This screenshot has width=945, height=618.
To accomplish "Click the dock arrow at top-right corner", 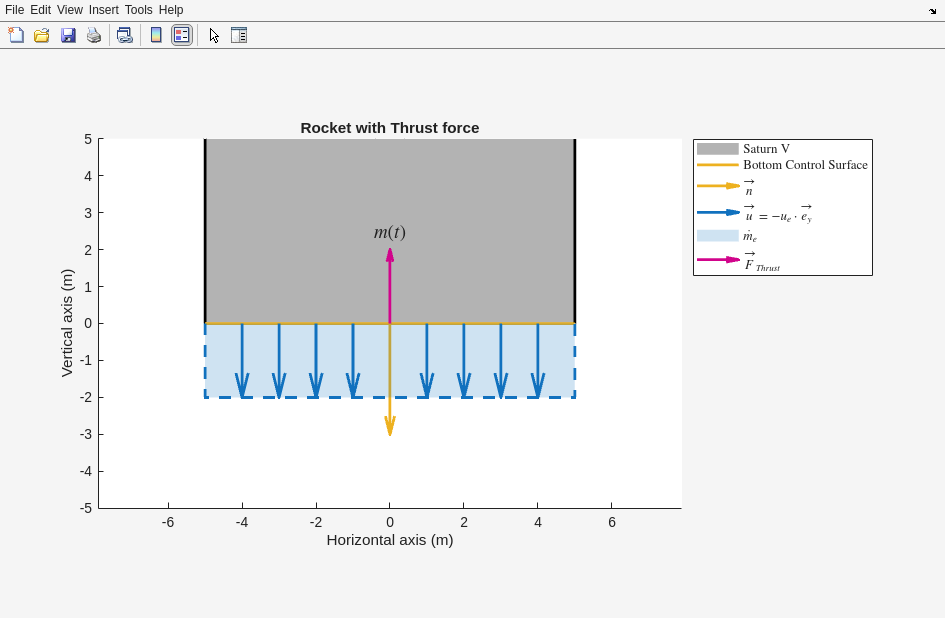I will 932,11.
